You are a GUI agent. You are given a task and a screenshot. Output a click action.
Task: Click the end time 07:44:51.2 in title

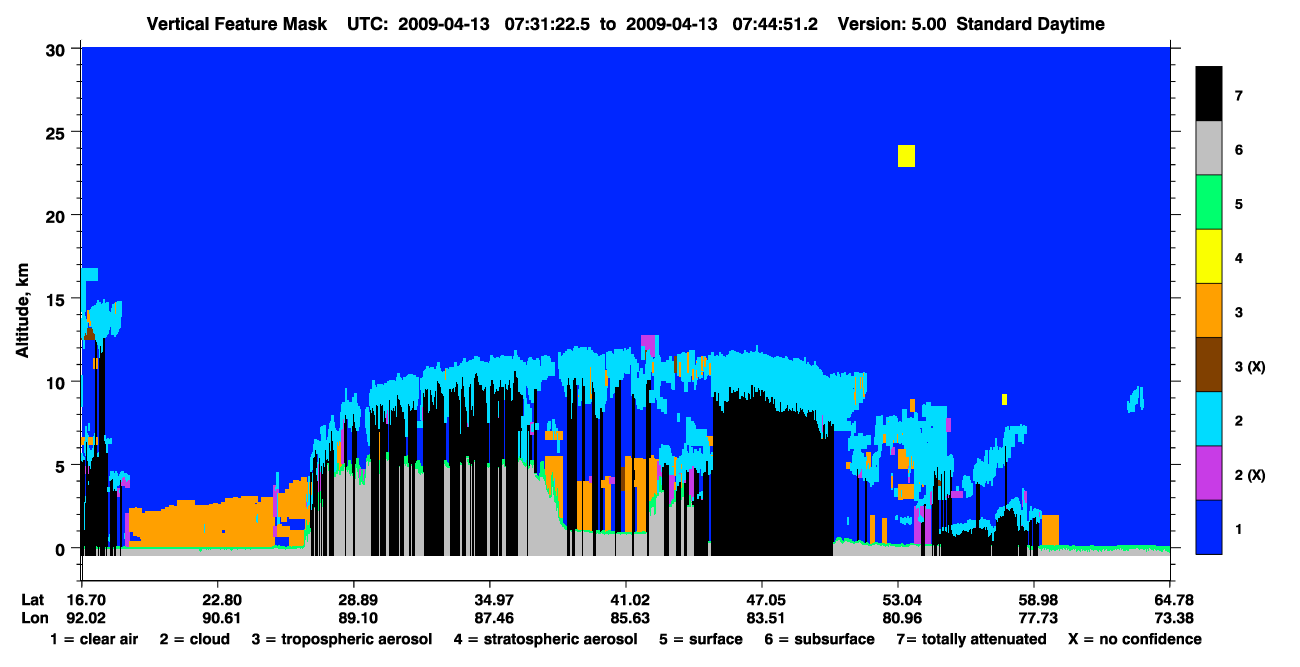tap(775, 24)
